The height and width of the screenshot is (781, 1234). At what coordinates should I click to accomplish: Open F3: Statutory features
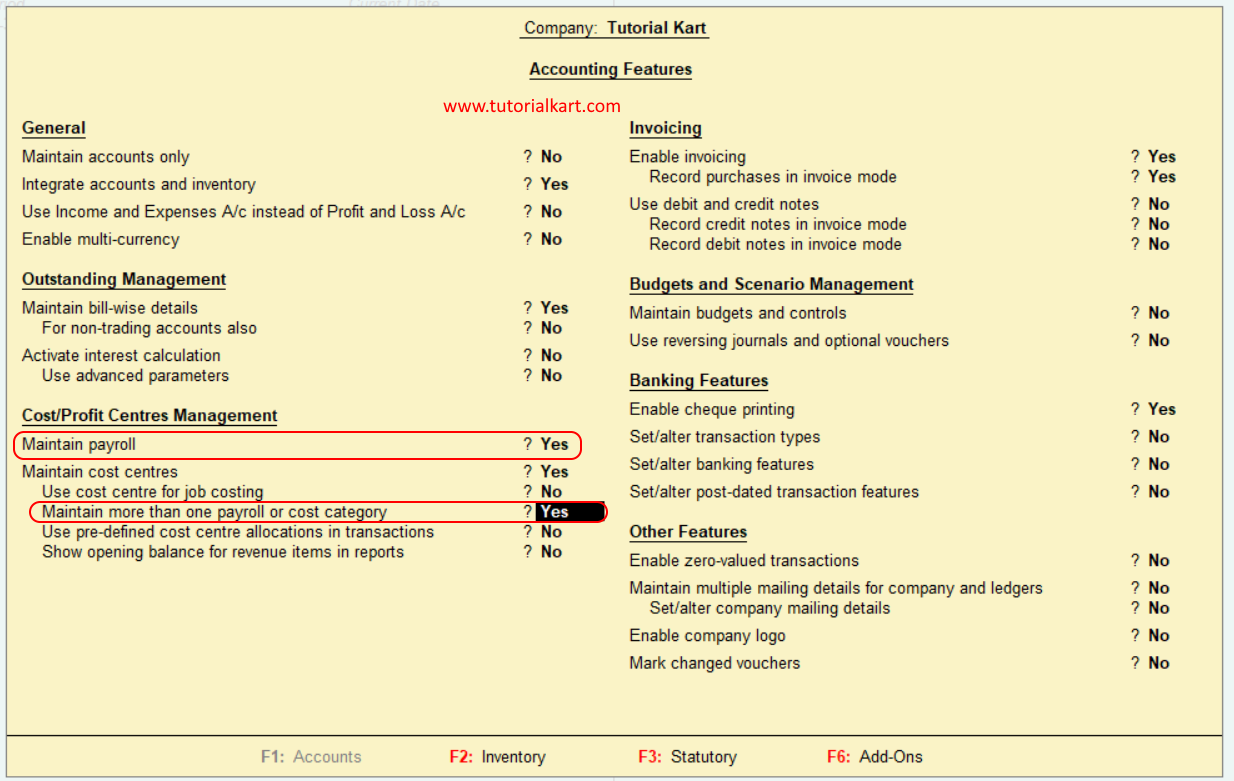[687, 757]
